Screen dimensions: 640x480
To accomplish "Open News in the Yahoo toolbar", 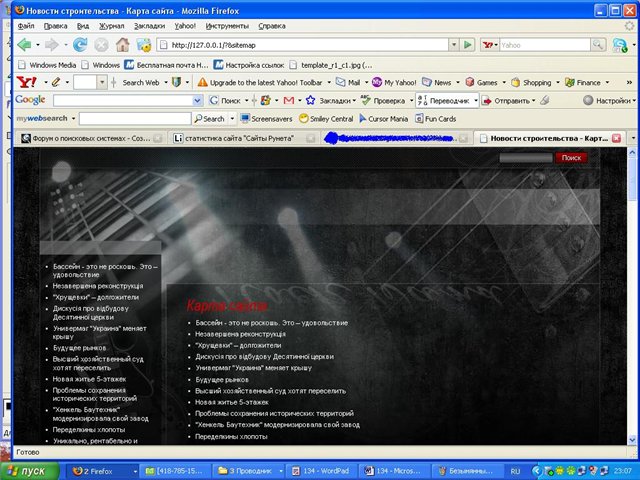I will pyautogui.click(x=437, y=82).
